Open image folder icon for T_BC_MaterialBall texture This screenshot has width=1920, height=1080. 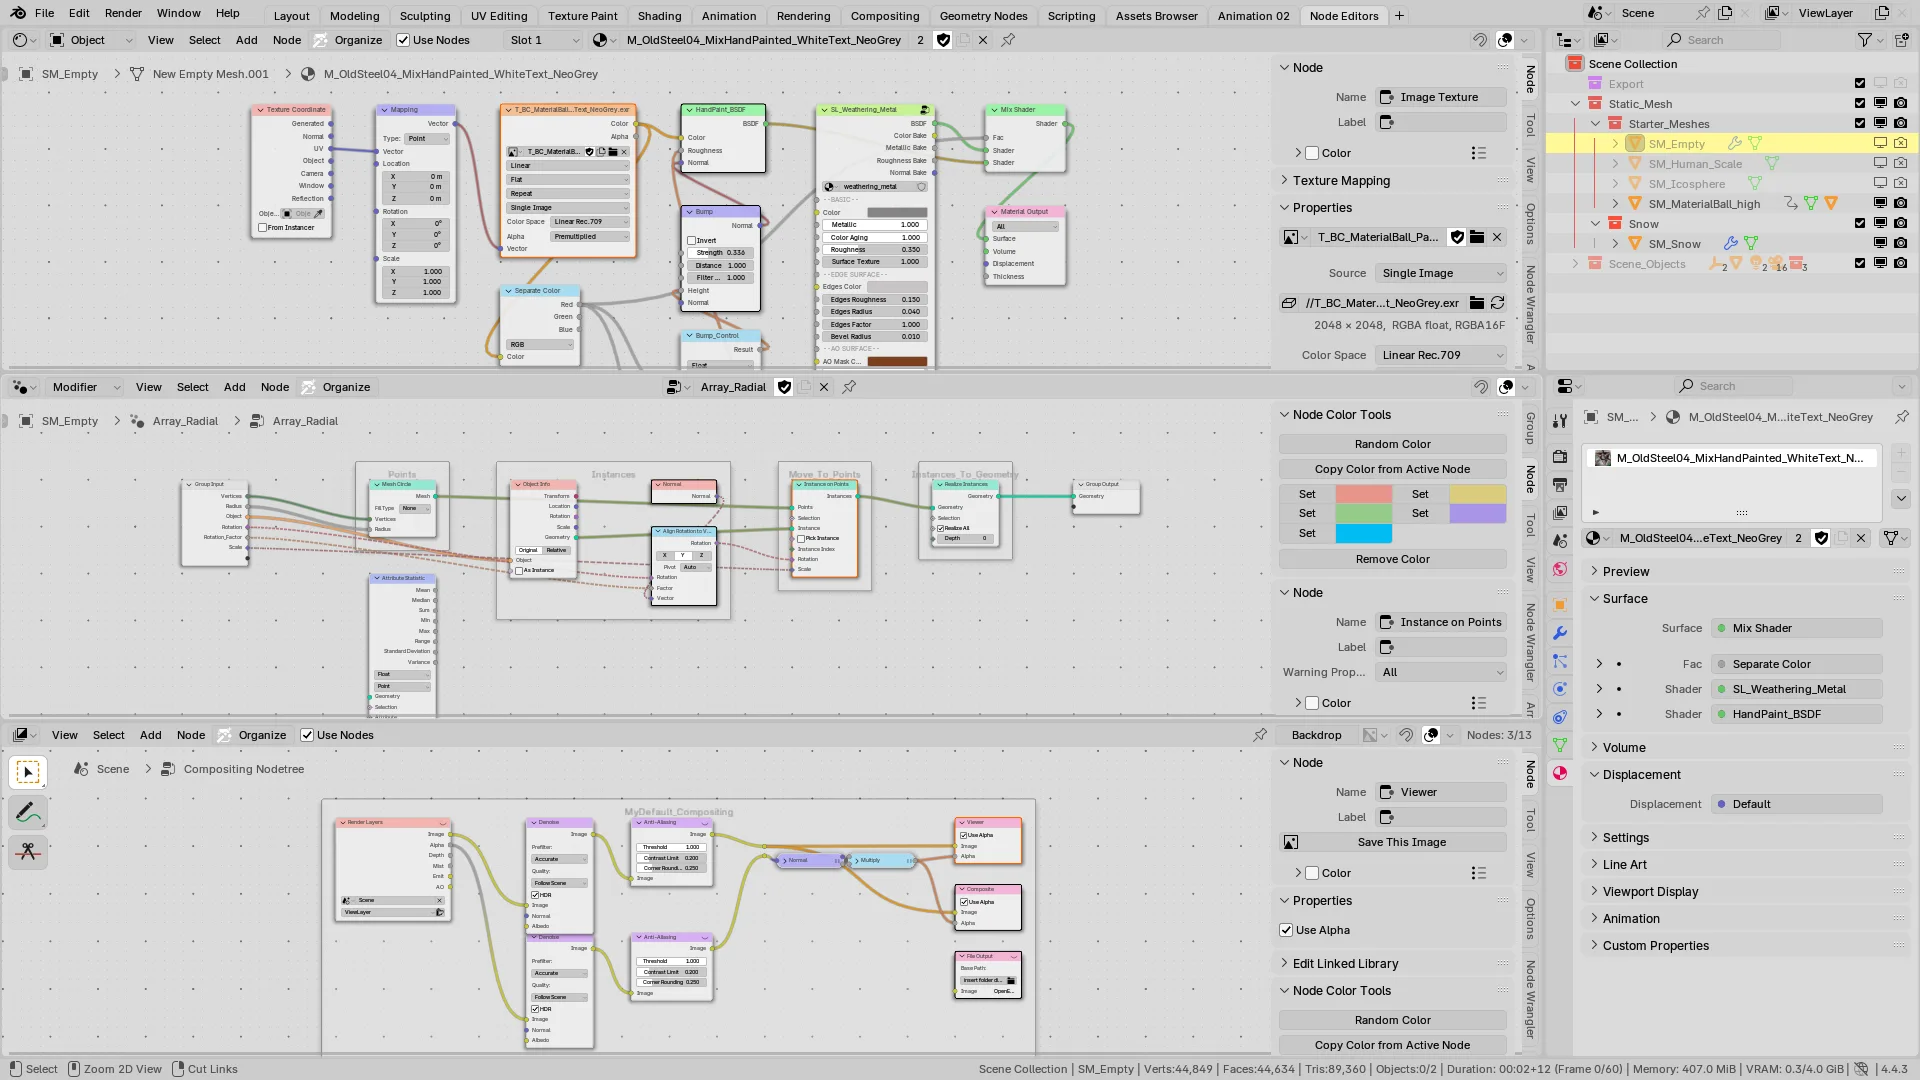tap(1477, 237)
